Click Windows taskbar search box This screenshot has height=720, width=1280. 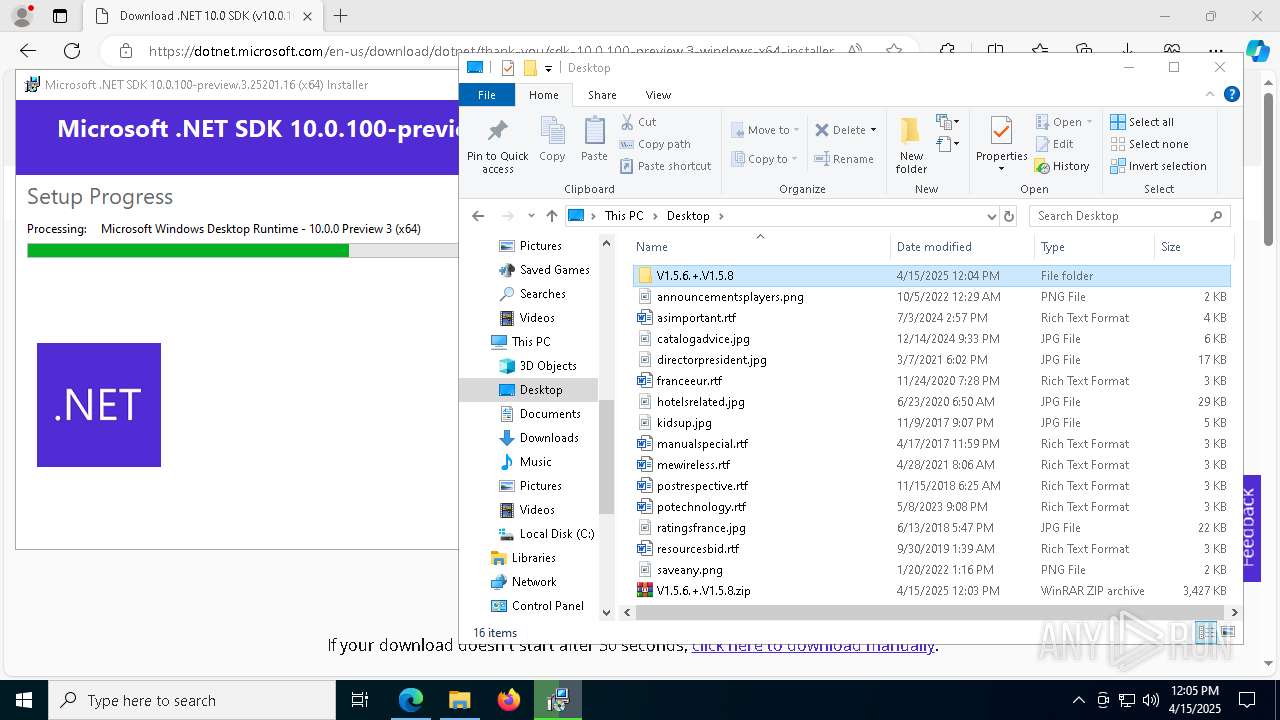pyautogui.click(x=192, y=700)
